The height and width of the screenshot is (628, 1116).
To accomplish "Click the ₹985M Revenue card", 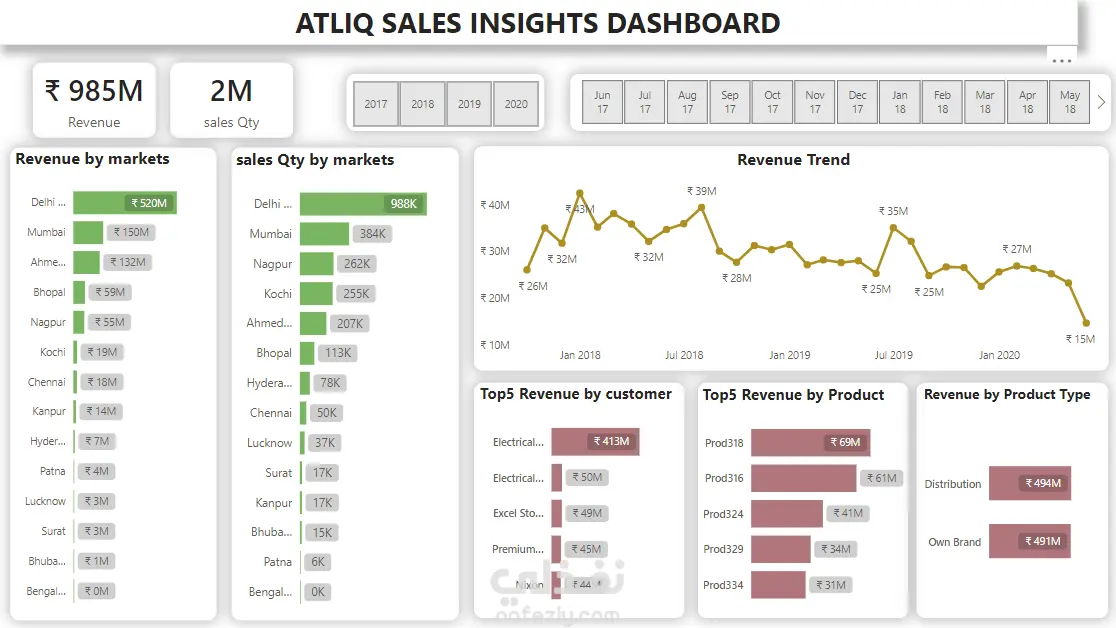I will coord(94,100).
